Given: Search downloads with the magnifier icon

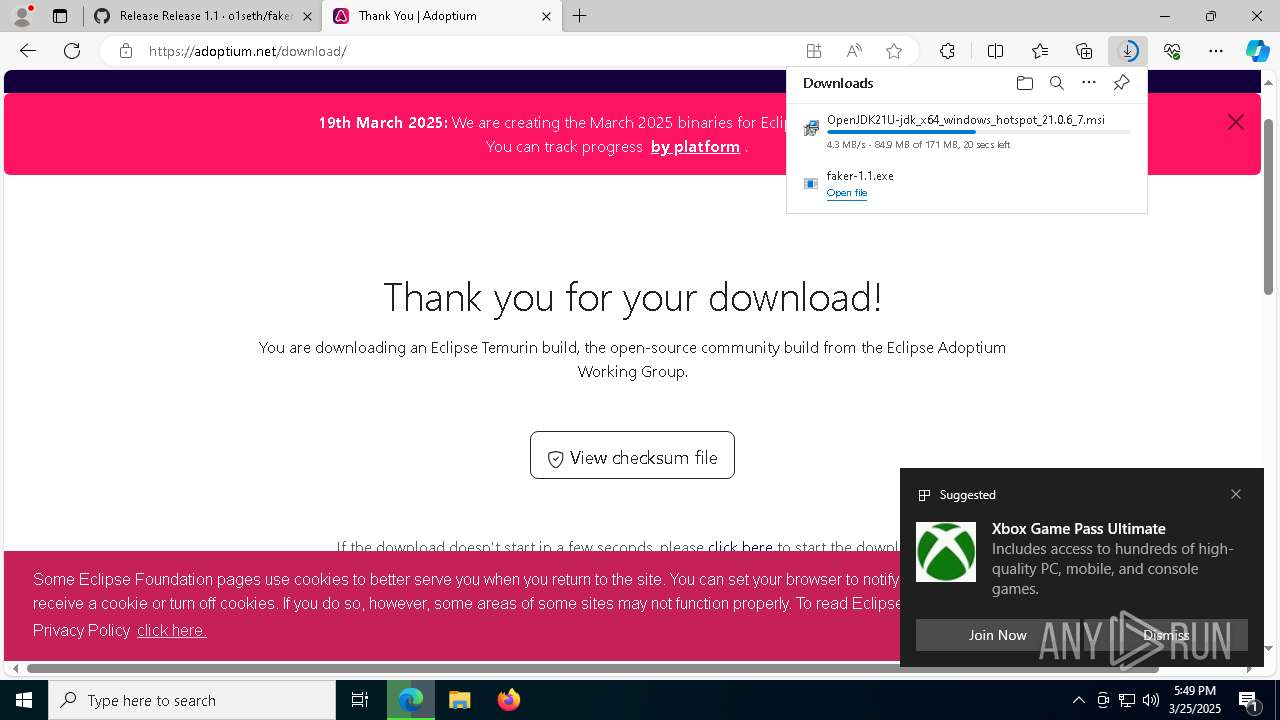Looking at the screenshot, I should point(1056,83).
